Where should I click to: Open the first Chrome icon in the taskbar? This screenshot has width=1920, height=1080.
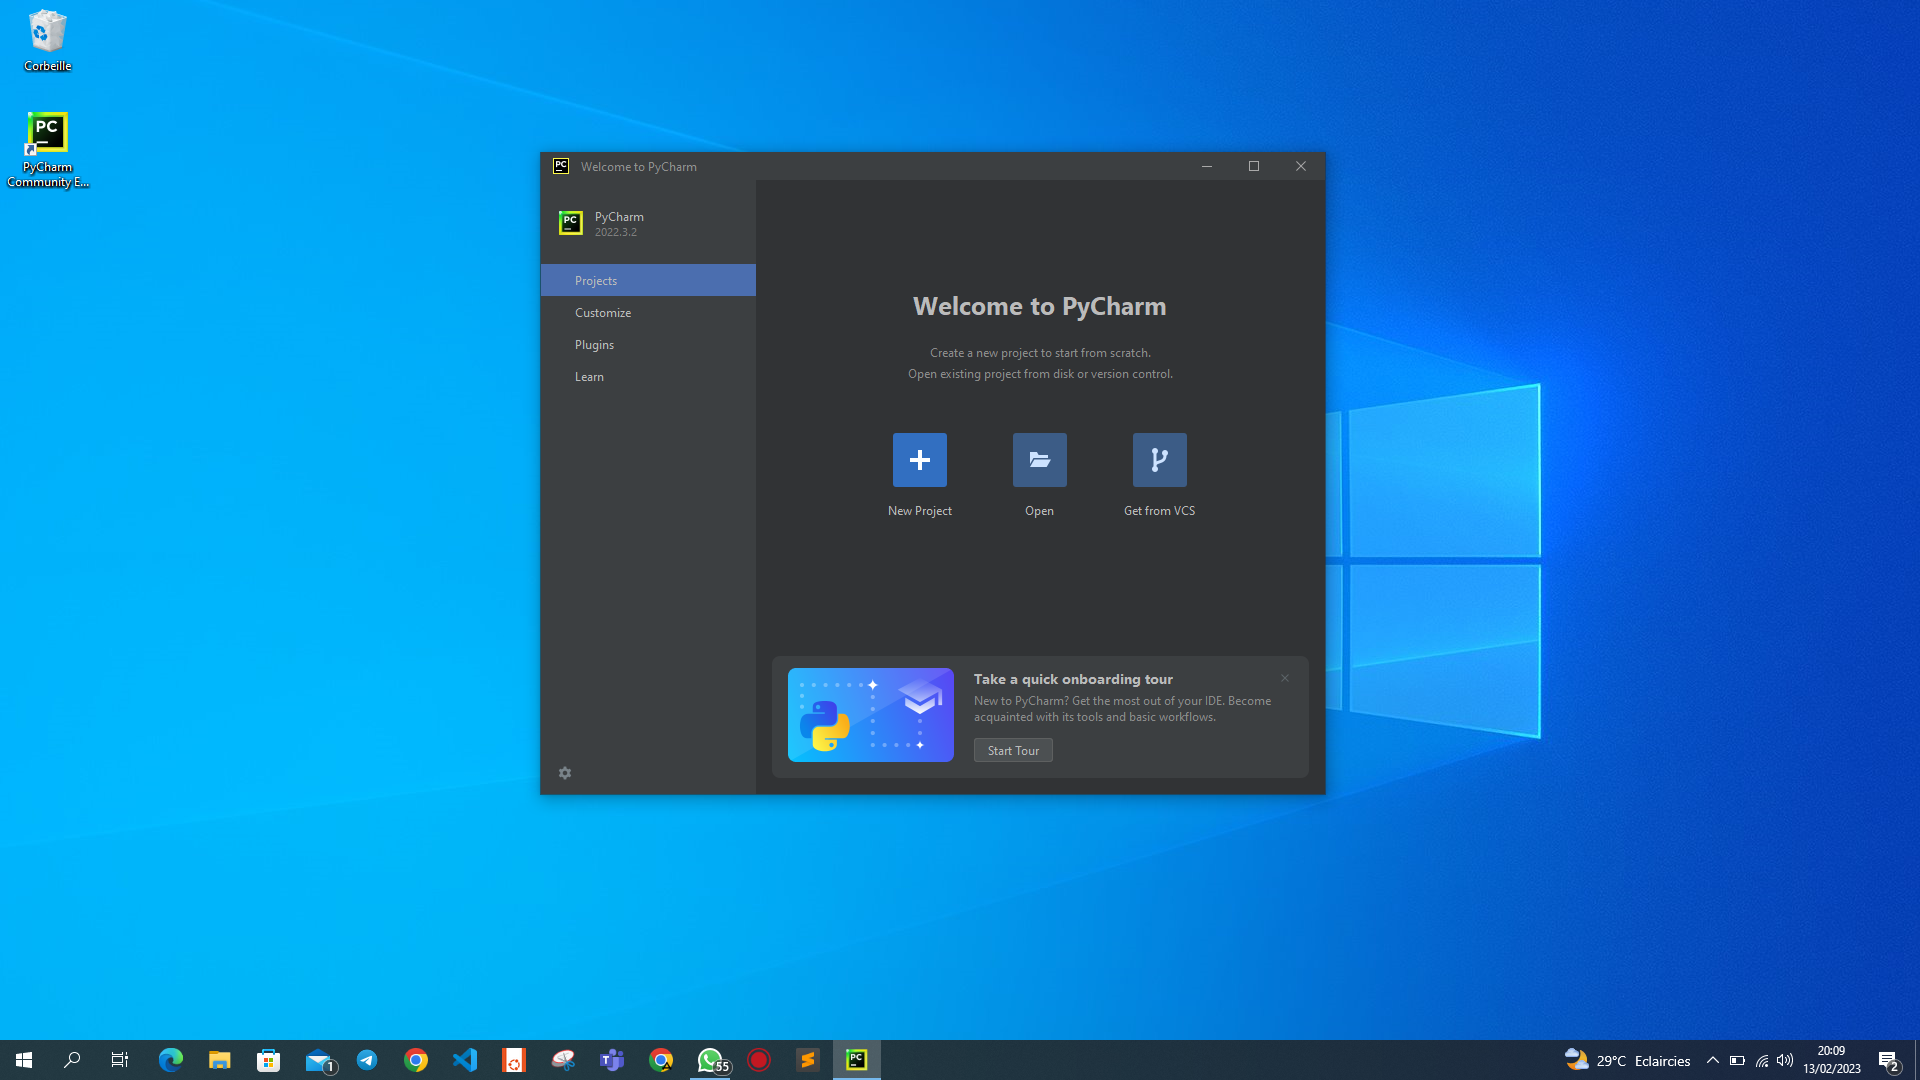click(x=416, y=1060)
